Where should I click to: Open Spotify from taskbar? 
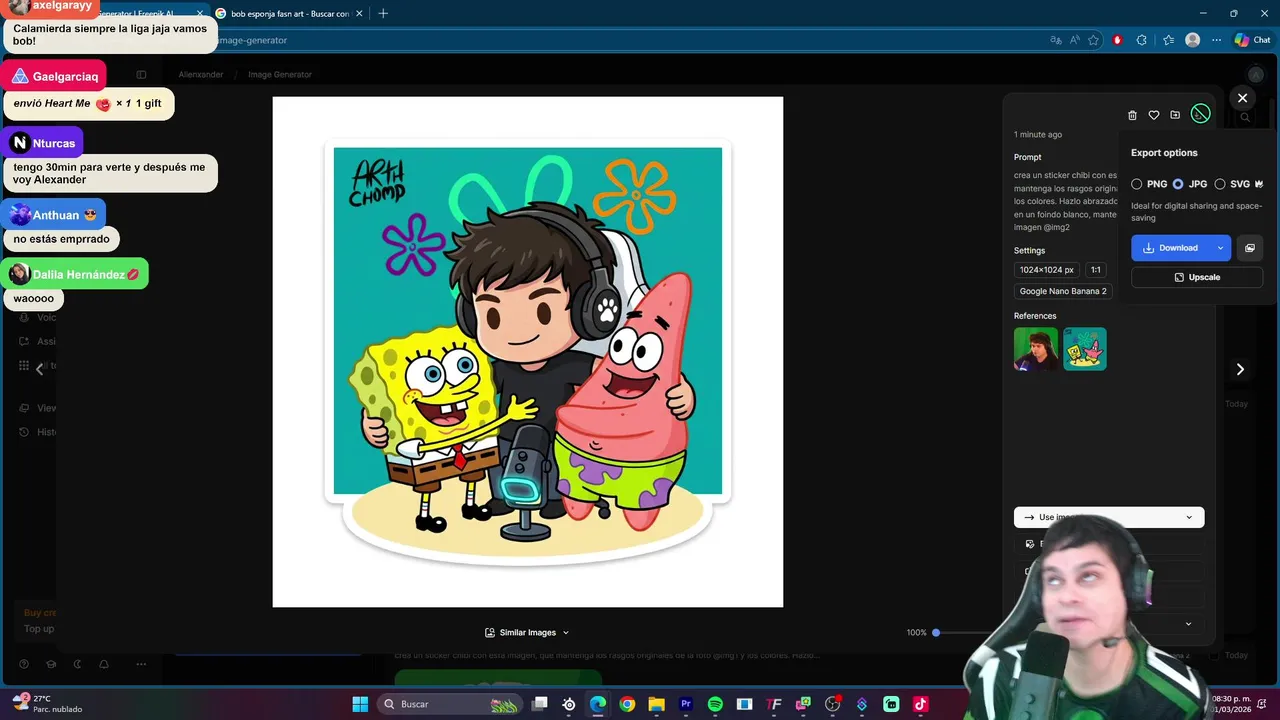tap(715, 704)
